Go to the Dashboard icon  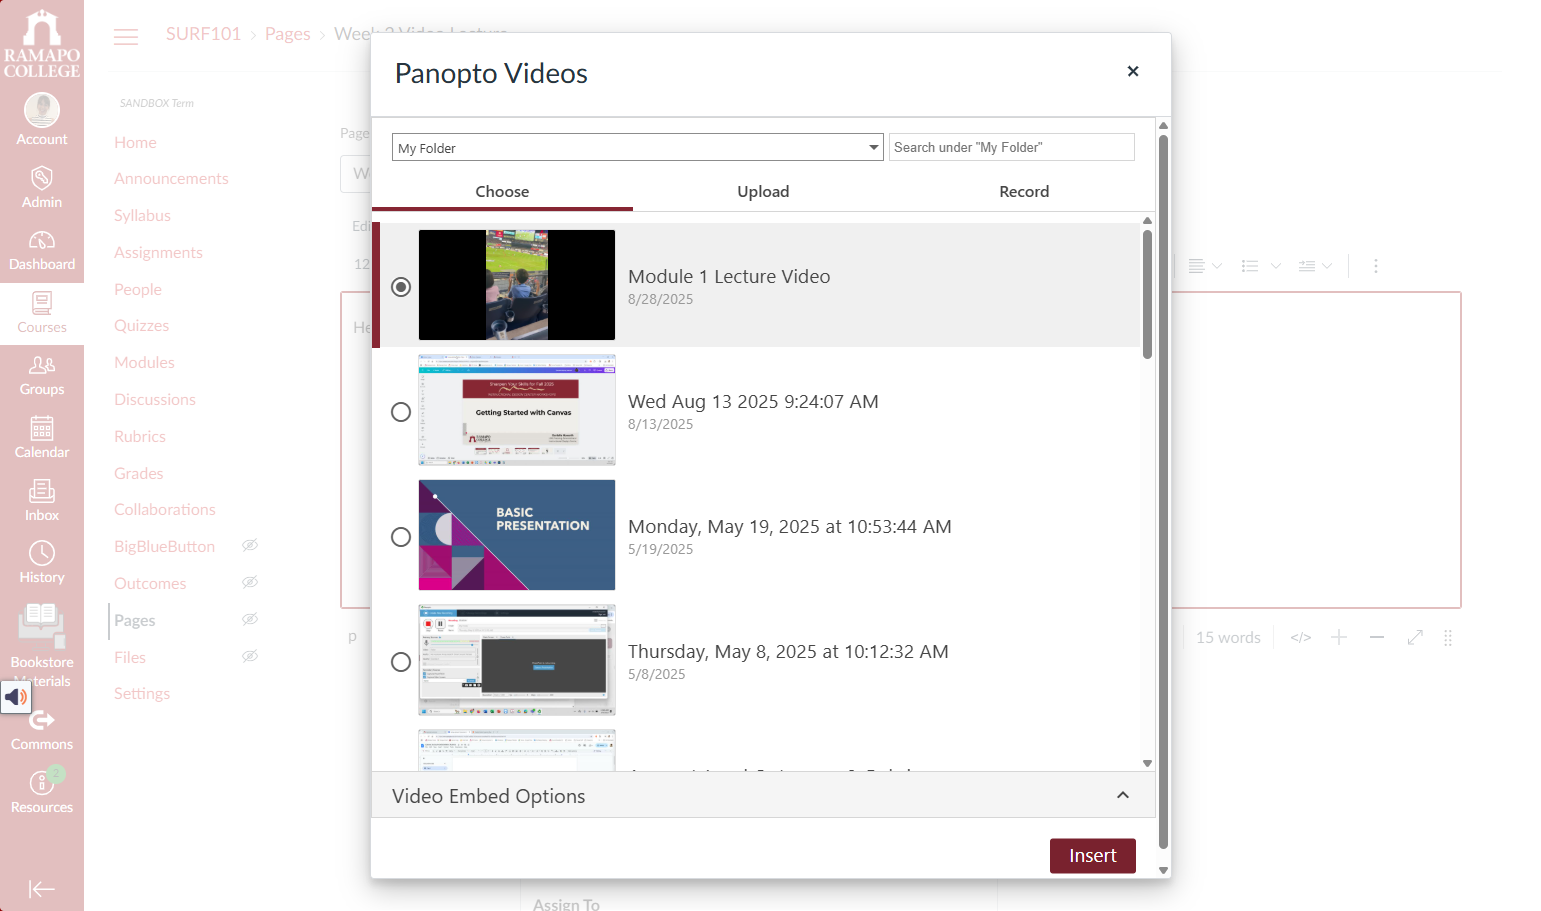tap(42, 240)
